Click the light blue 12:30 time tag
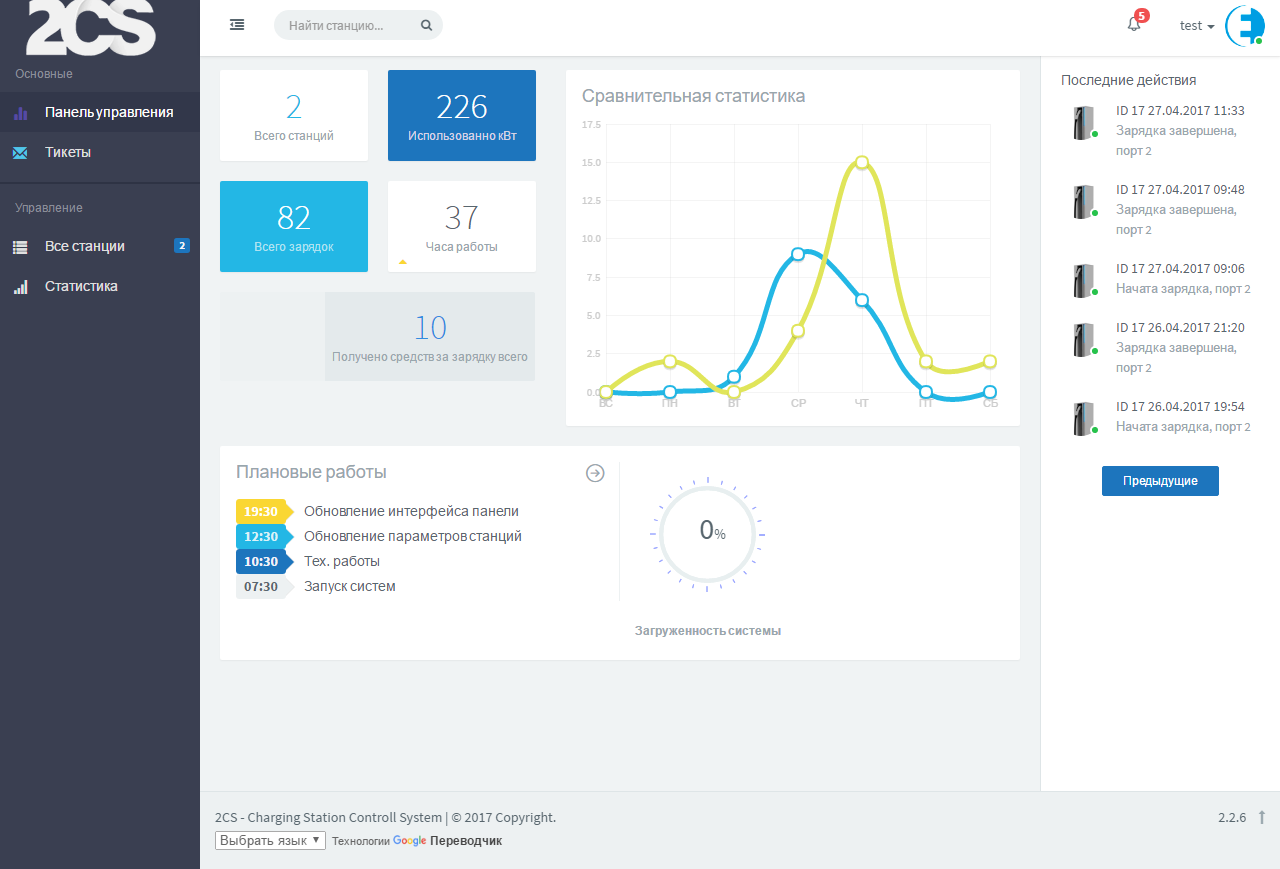Viewport: 1280px width, 869px height. pos(264,536)
